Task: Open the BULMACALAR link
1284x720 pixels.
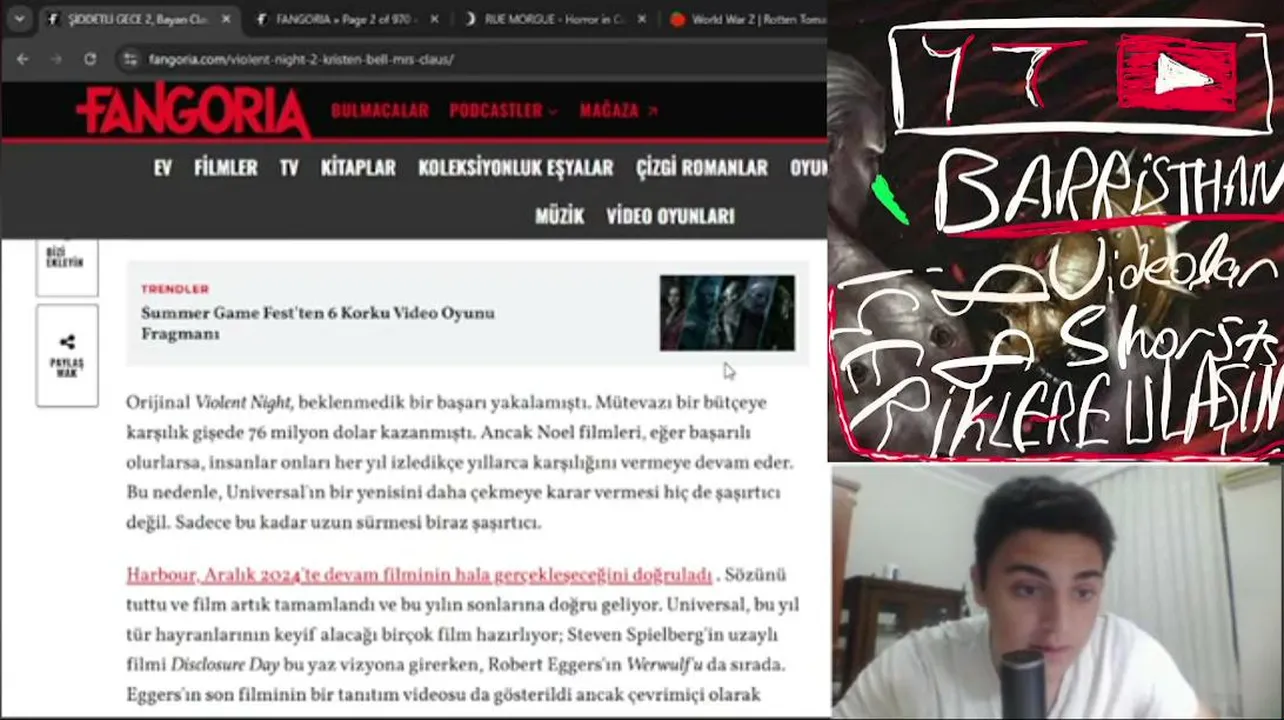Action: click(380, 111)
